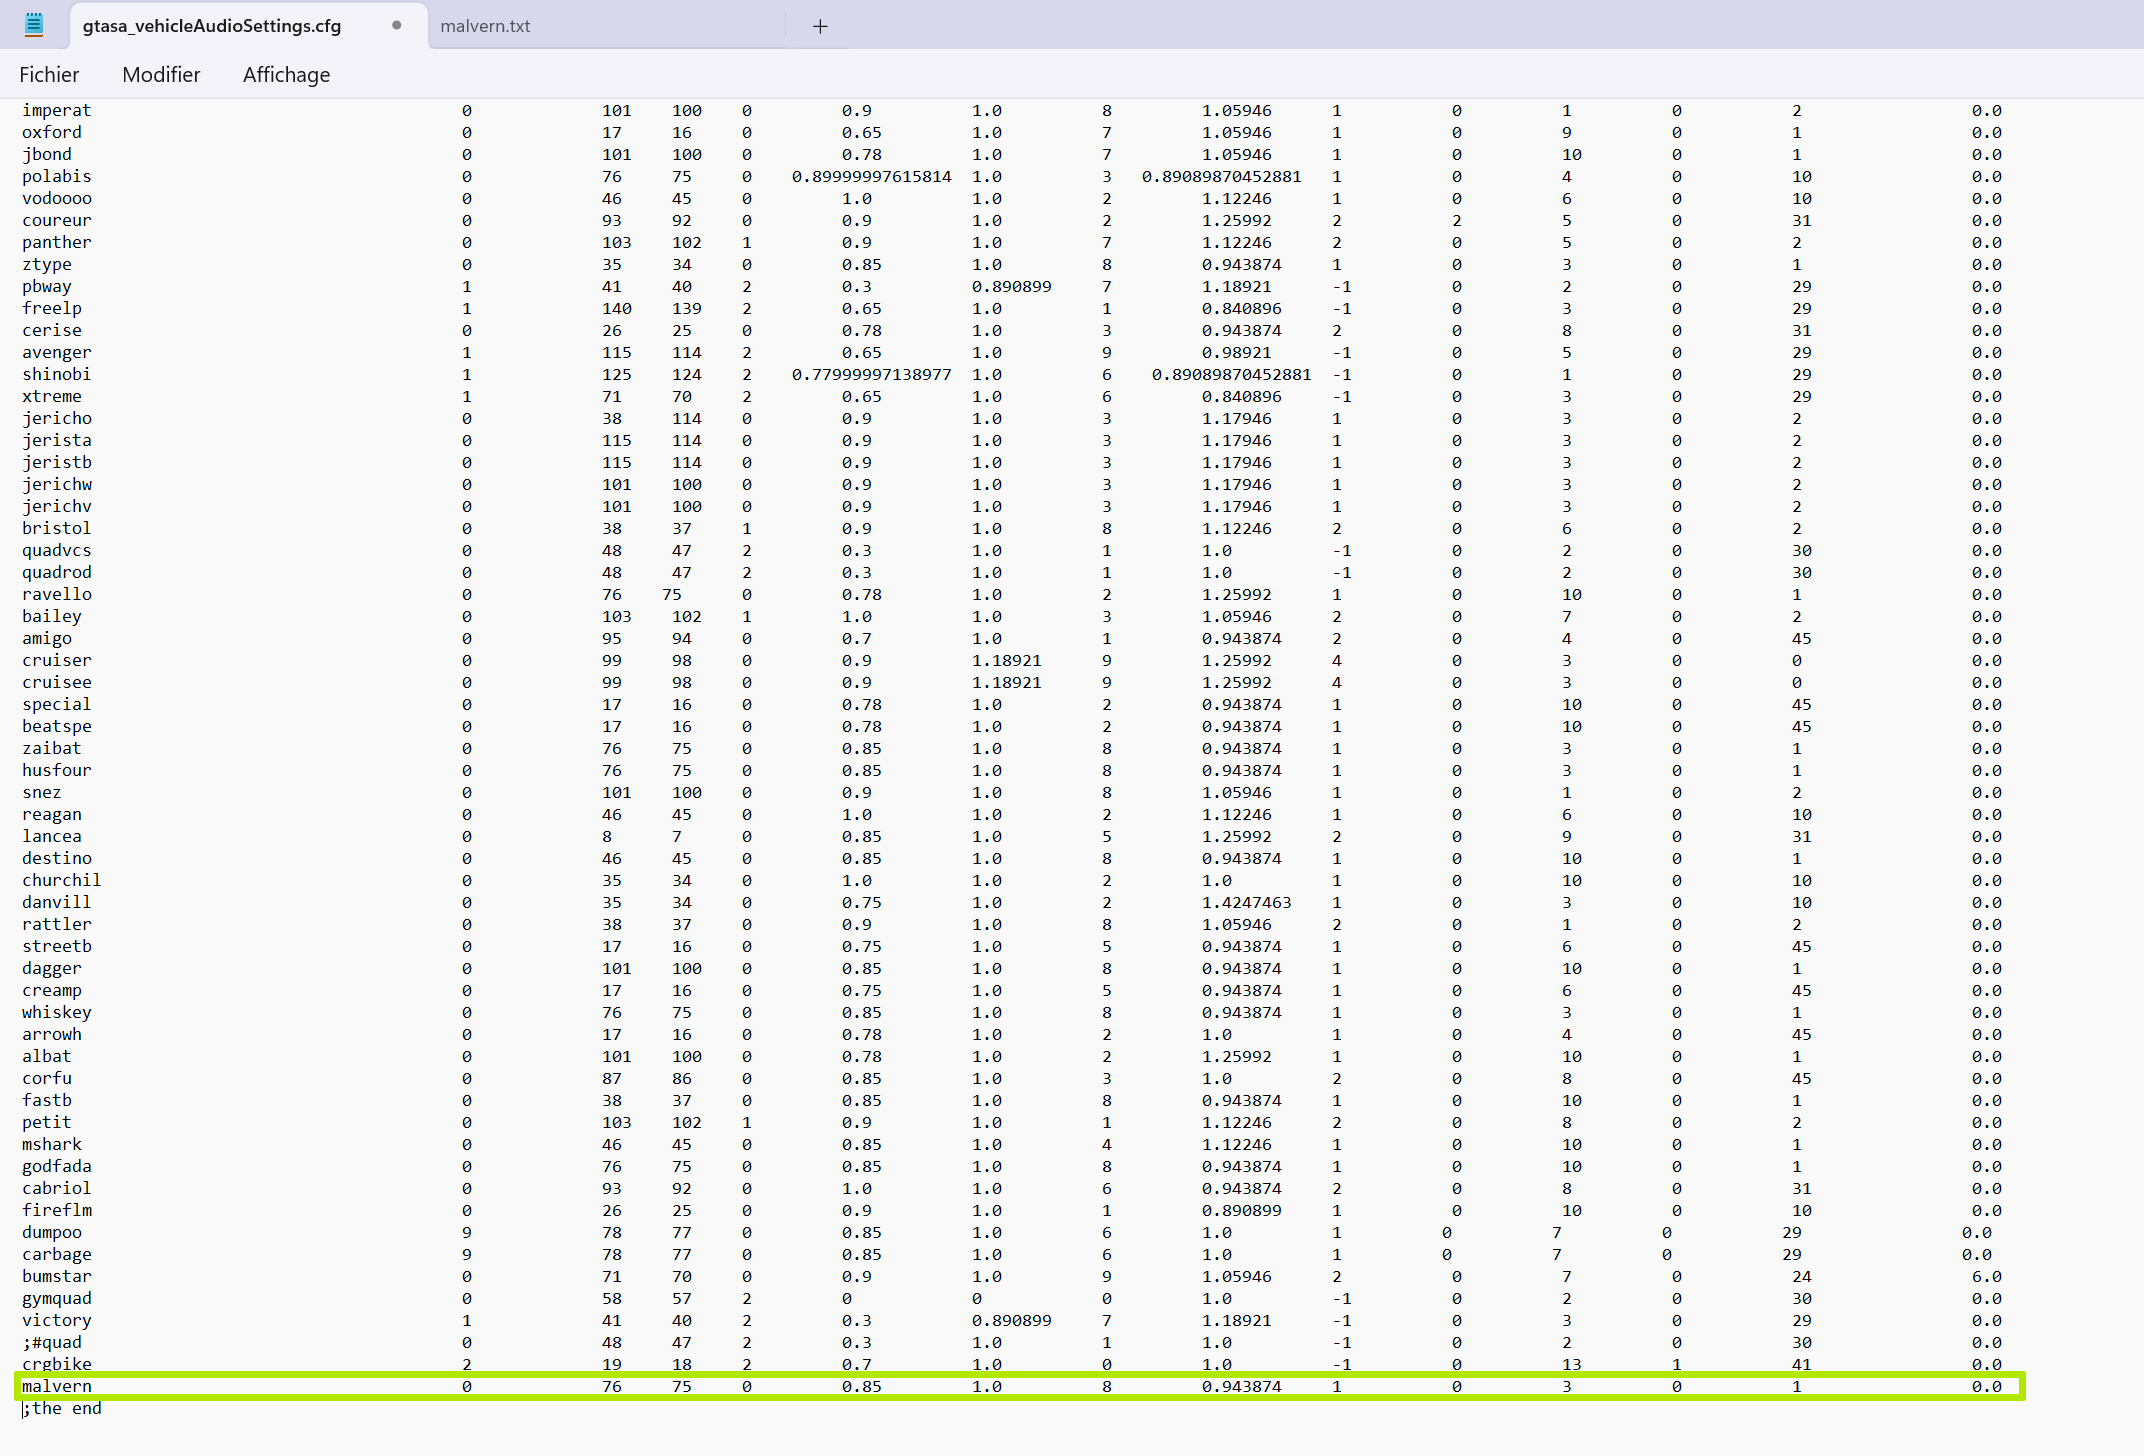Click the 'crgbike' entry name
2144x1456 pixels.
(x=57, y=1364)
